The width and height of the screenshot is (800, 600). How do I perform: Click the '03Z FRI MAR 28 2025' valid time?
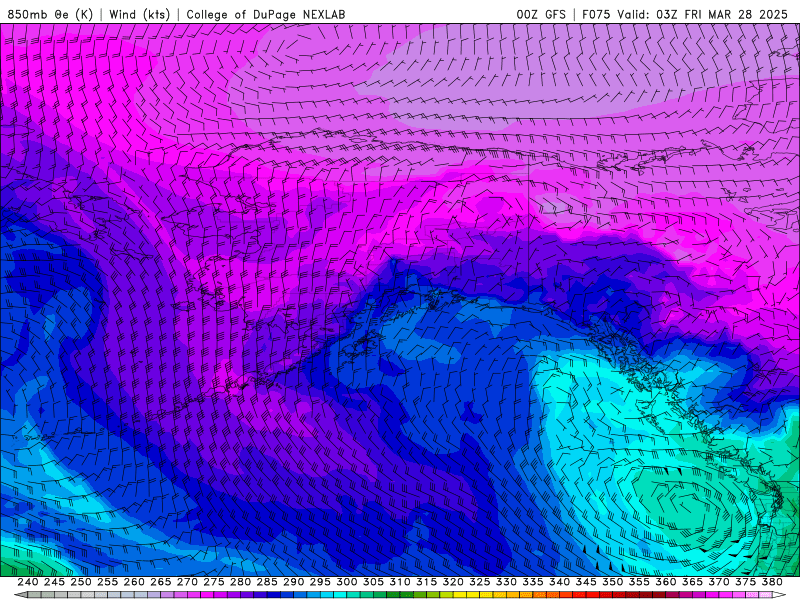pos(722,14)
